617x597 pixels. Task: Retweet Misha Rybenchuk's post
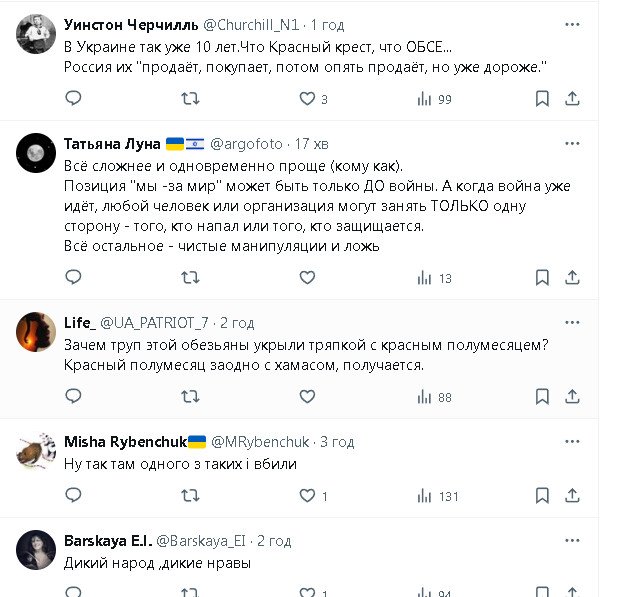click(x=190, y=495)
